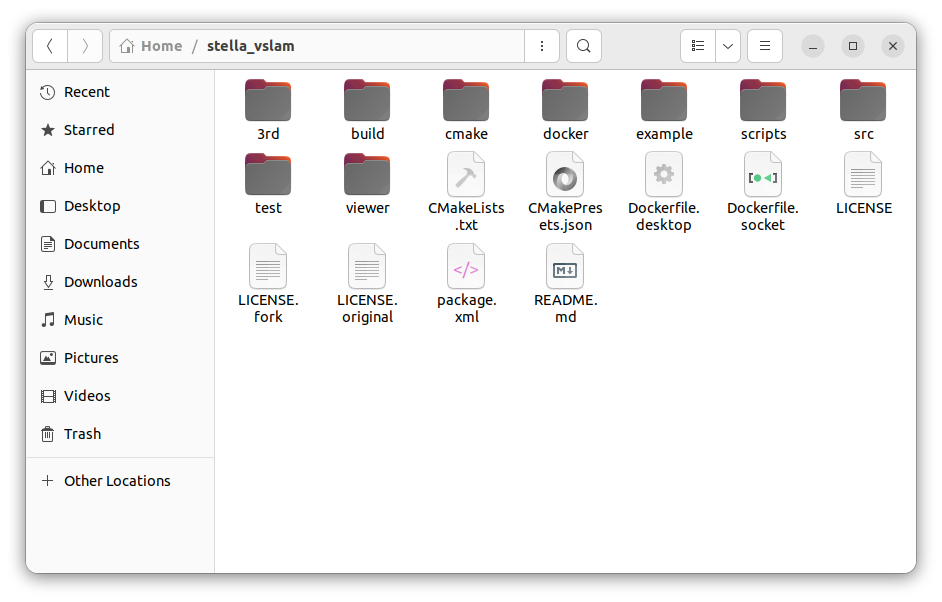Screen dimensions: 942x602
Task: Open the Dockerfile.desktop gear file
Action: [x=664, y=175]
